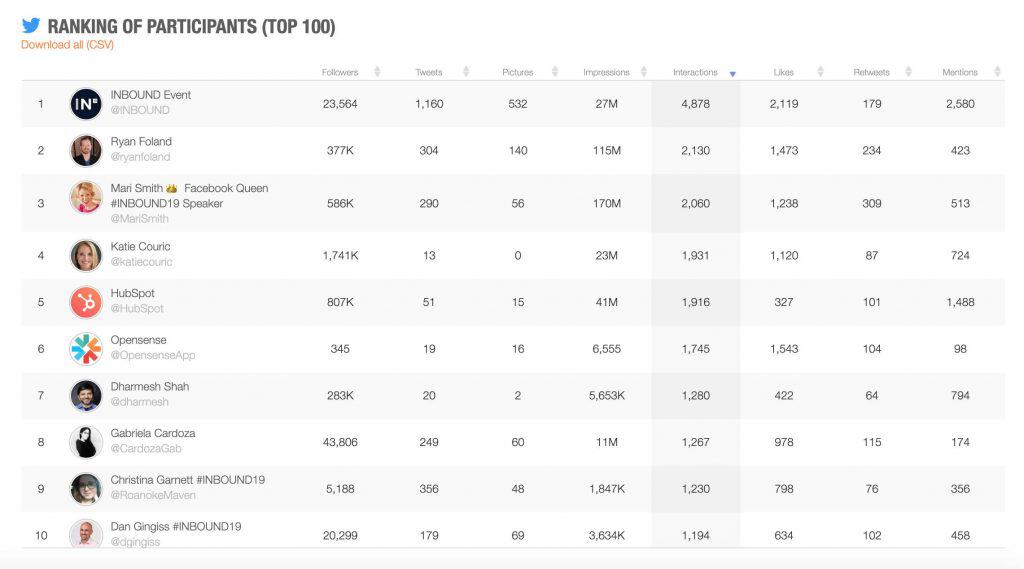Click the Dan Gingiss table row

pos(513,535)
